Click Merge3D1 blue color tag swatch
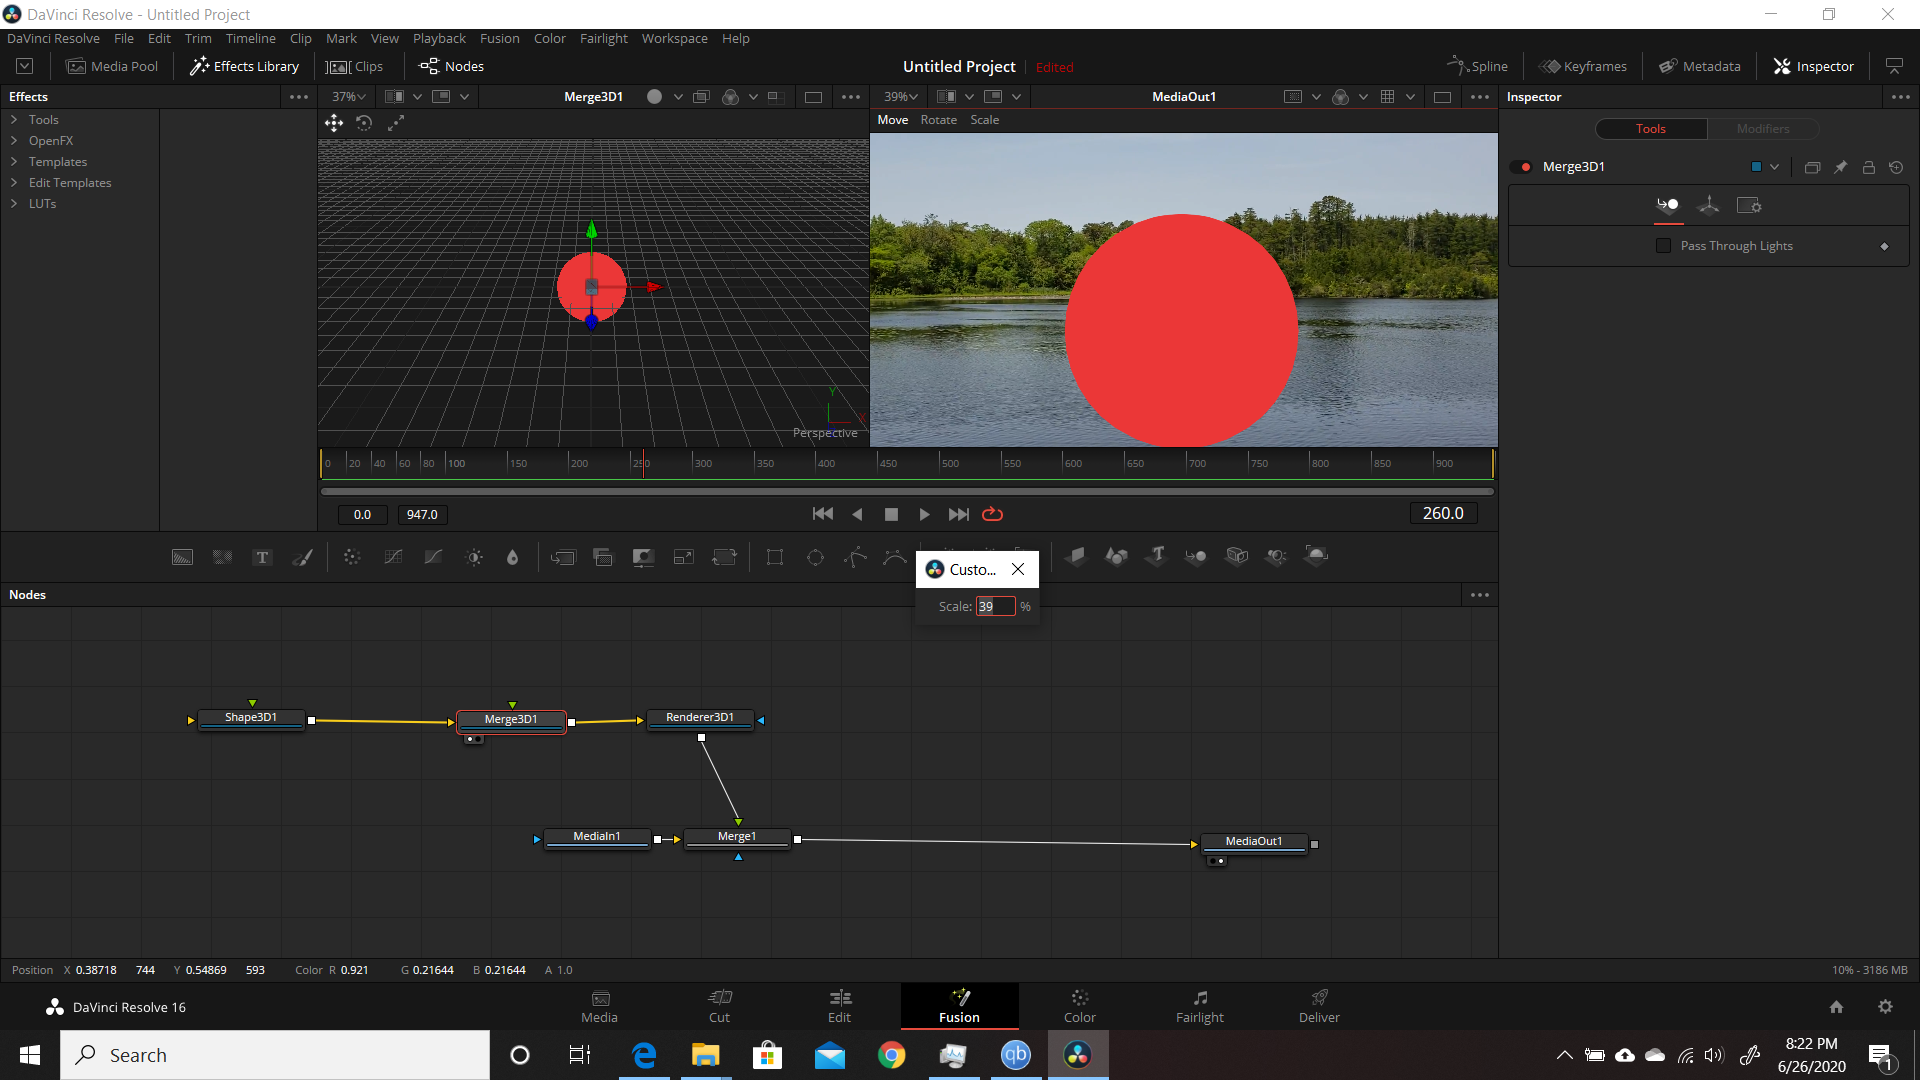 pos(1756,167)
